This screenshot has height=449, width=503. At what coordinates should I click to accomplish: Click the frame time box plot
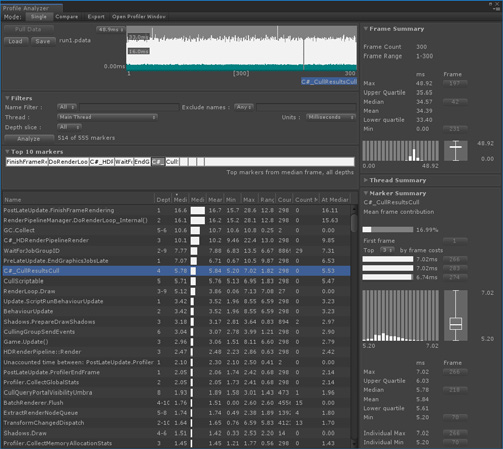[x=455, y=151]
